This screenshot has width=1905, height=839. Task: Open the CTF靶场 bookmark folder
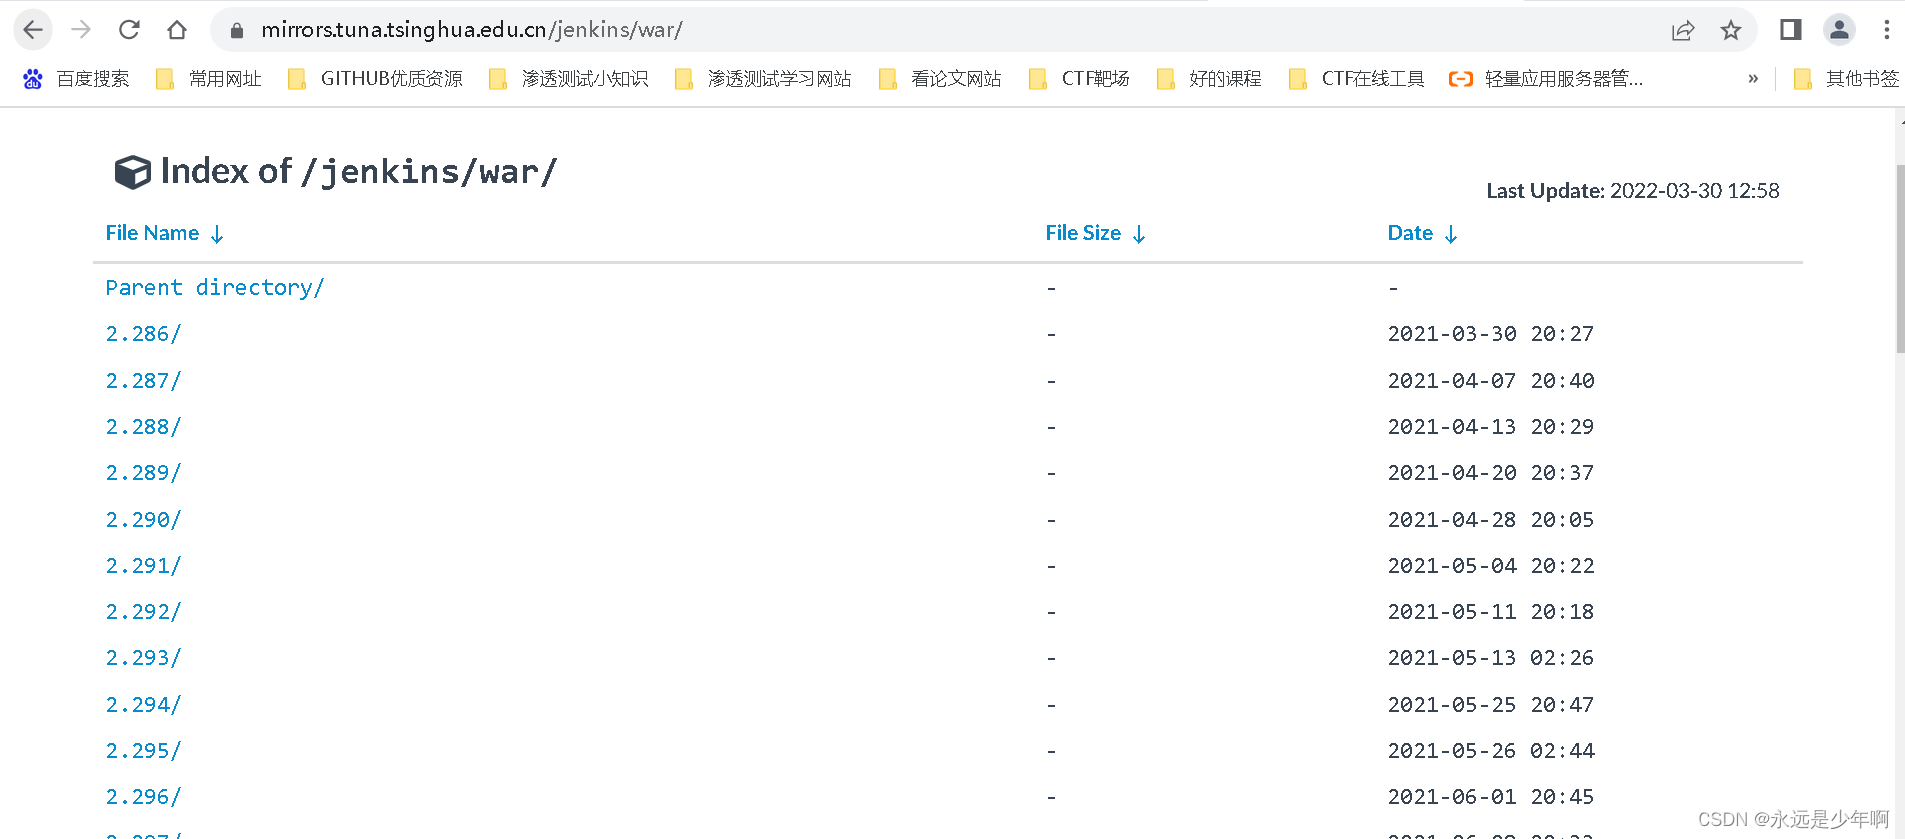pos(1079,79)
